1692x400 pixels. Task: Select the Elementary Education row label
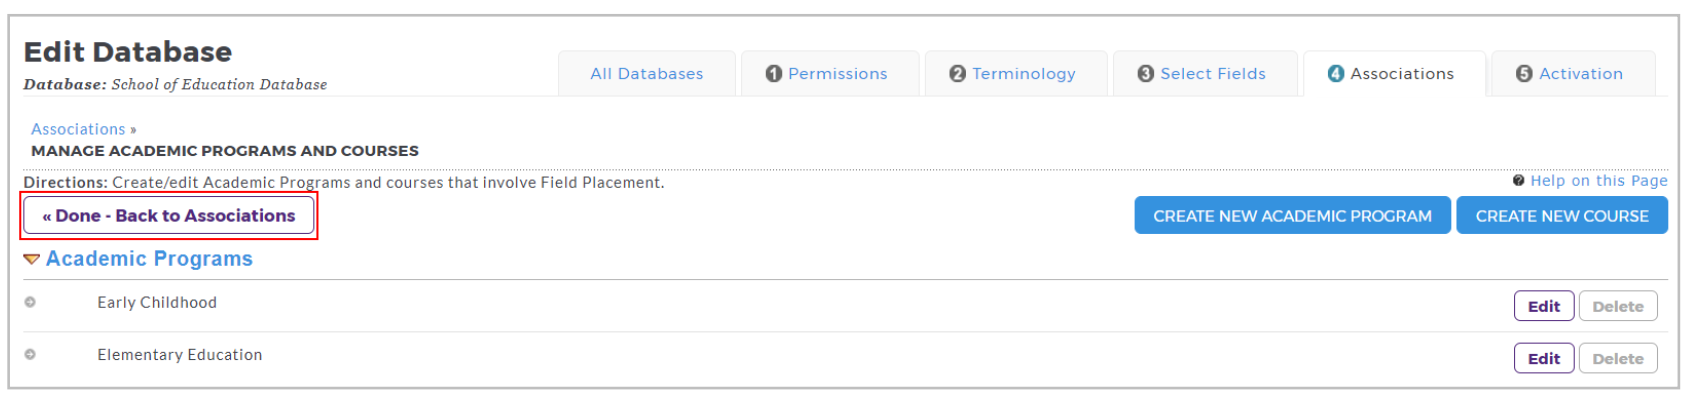coord(180,355)
